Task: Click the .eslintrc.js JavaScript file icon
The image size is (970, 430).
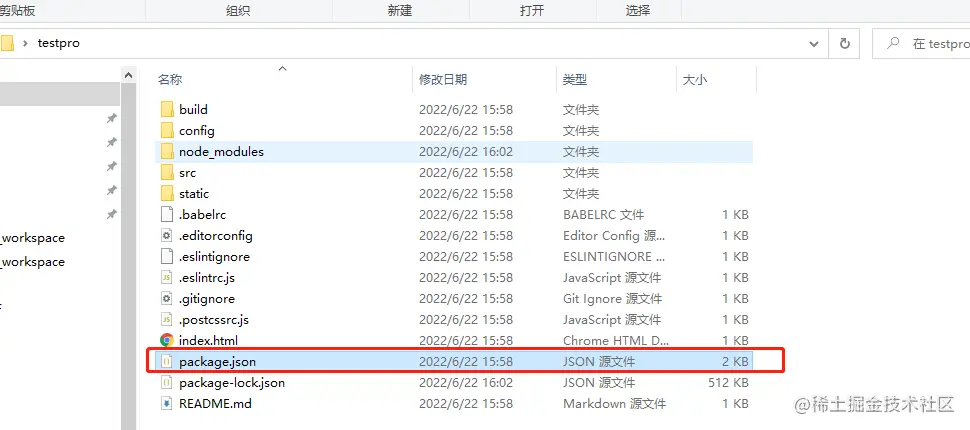Action: [x=166, y=278]
